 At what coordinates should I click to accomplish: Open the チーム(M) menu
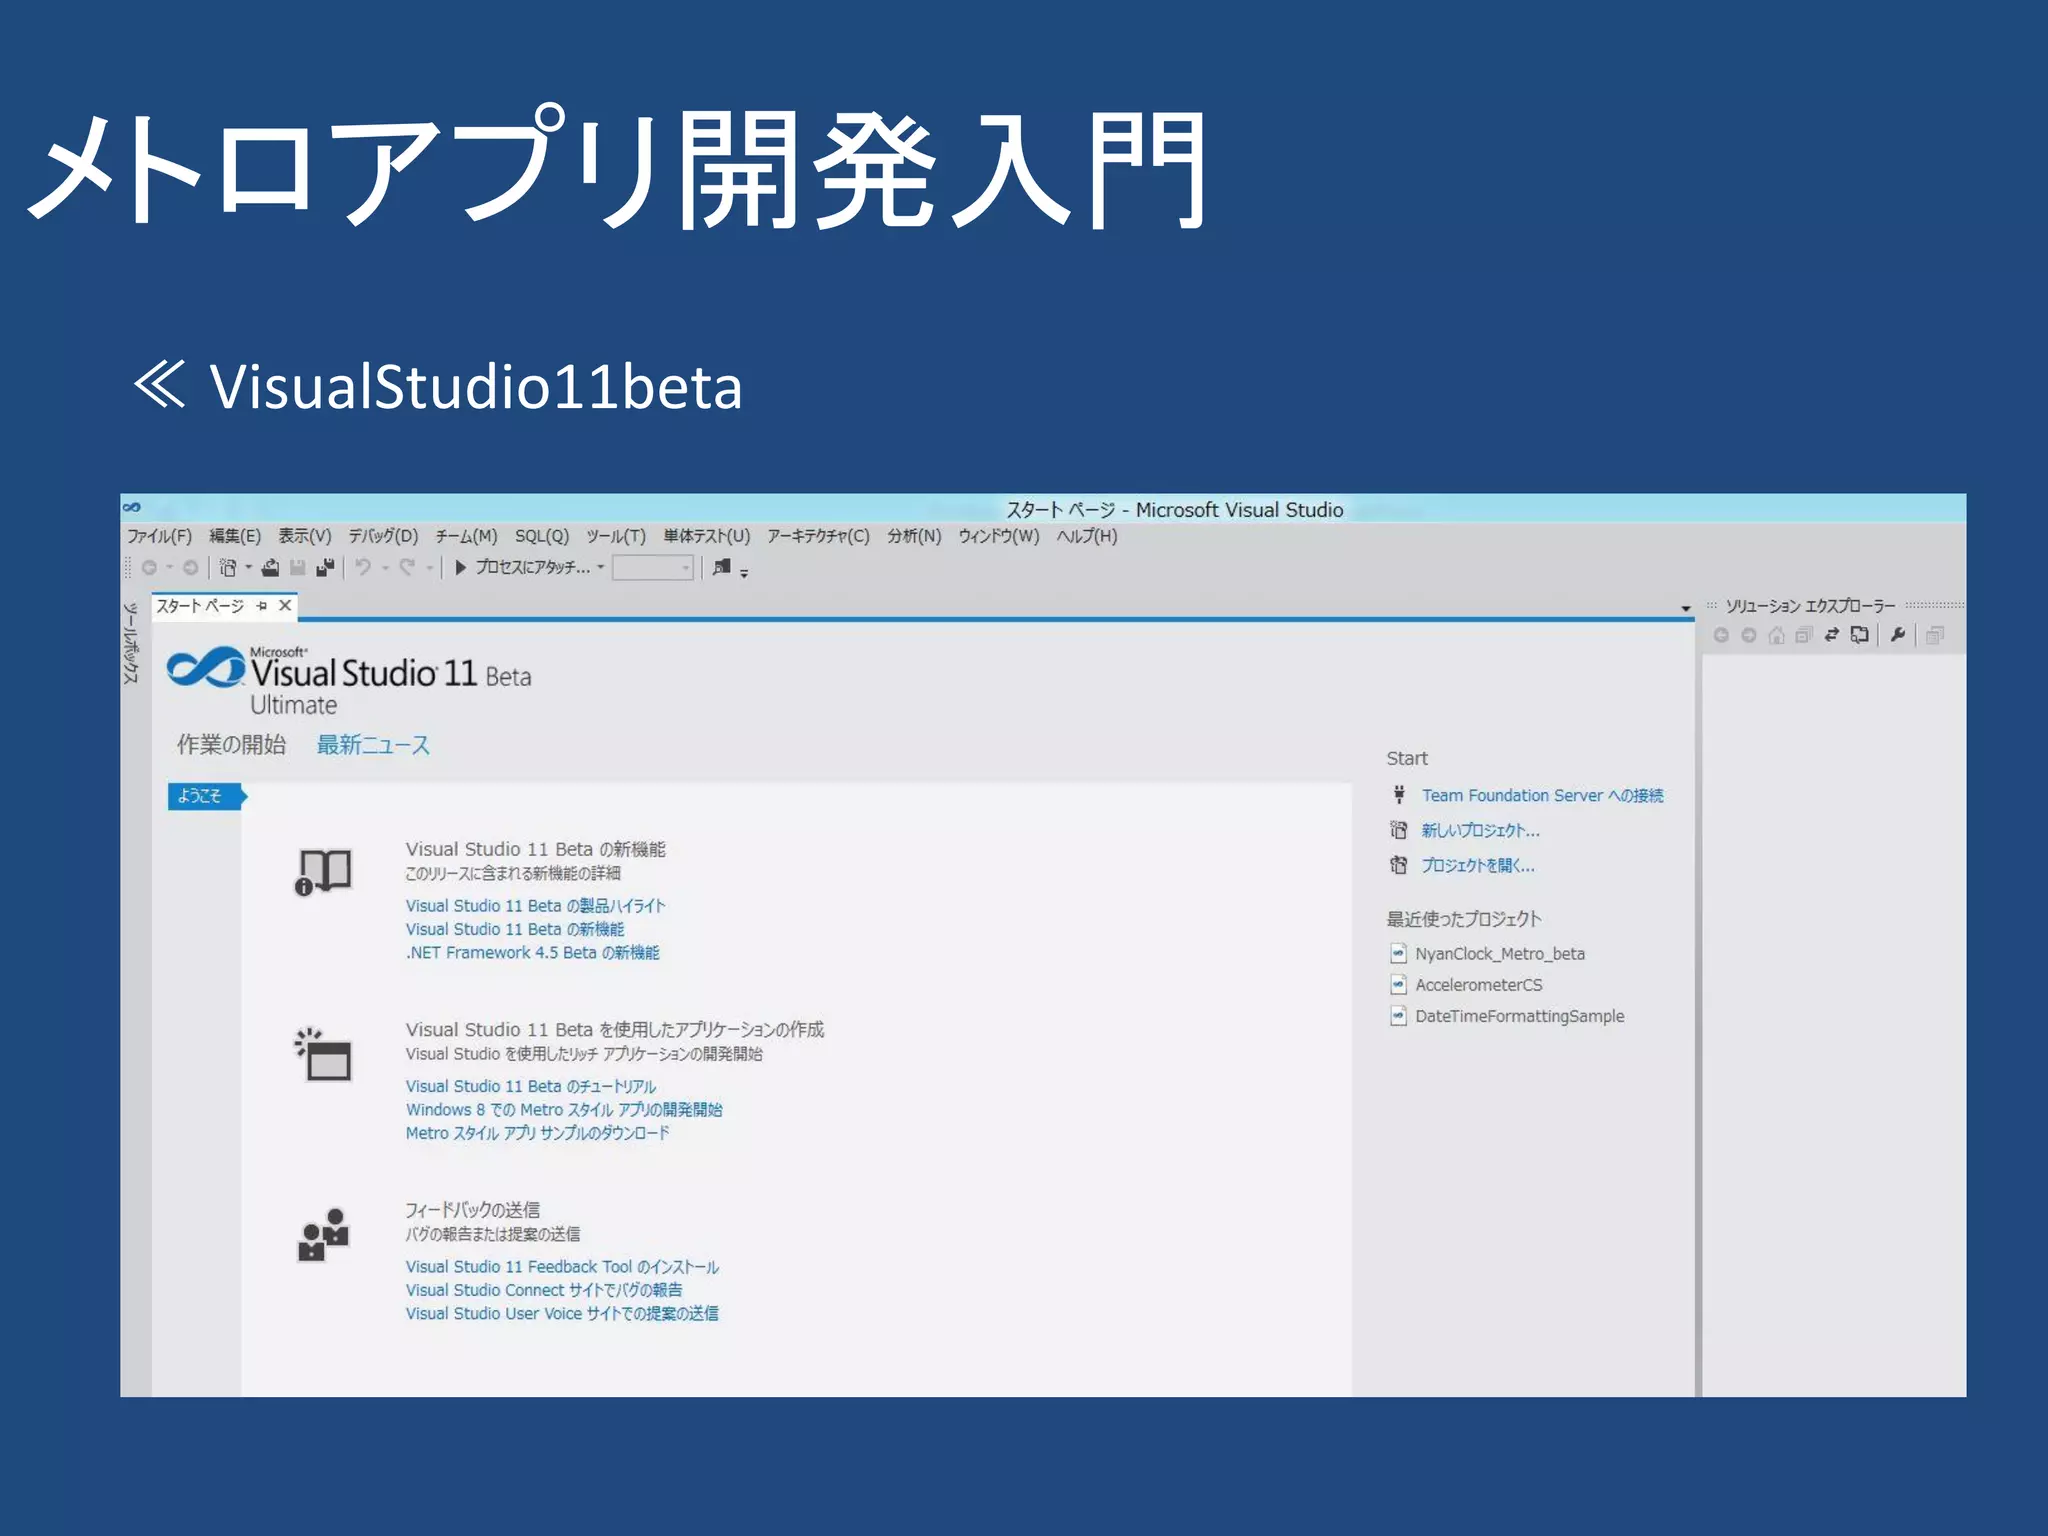[x=466, y=536]
